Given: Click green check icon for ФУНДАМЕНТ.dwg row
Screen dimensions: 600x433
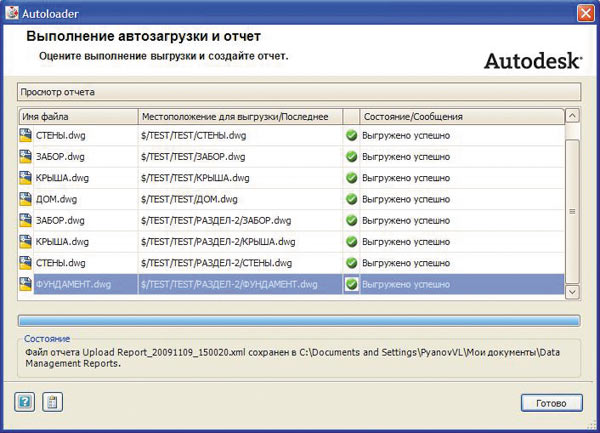Looking at the screenshot, I should [351, 284].
